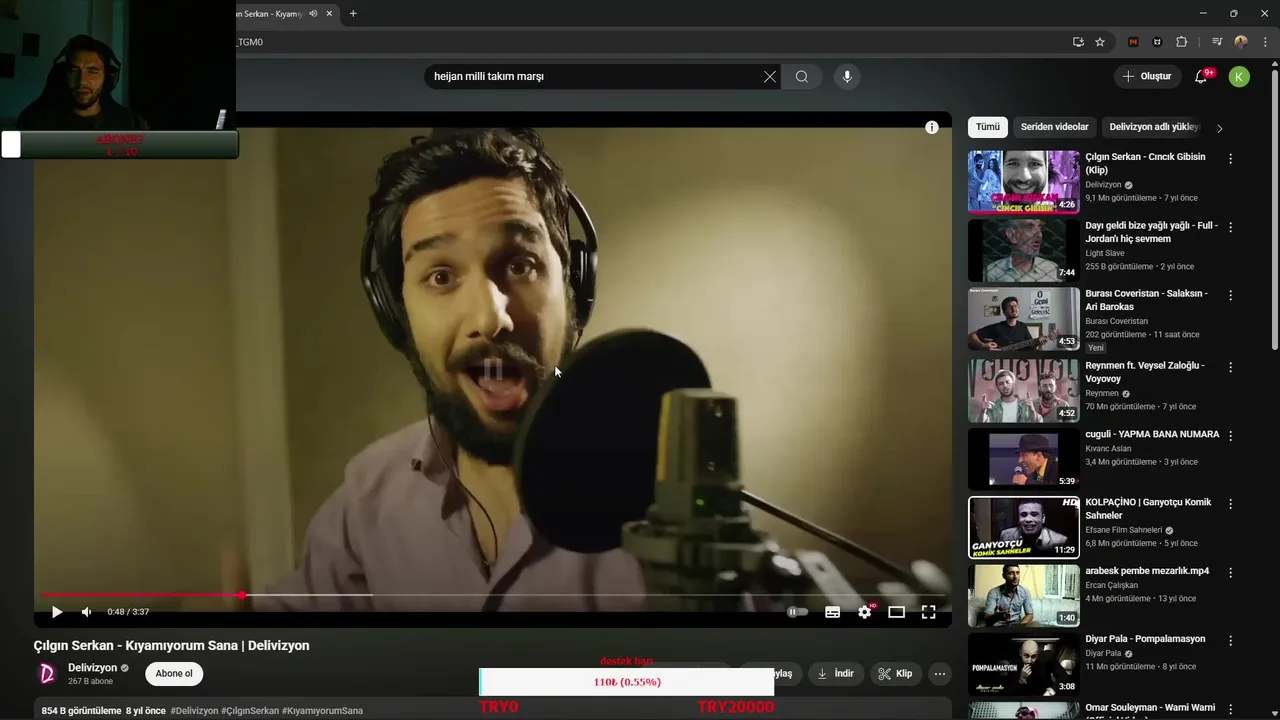Click the İndir download button
This screenshot has height=720, width=1280.
click(x=835, y=673)
